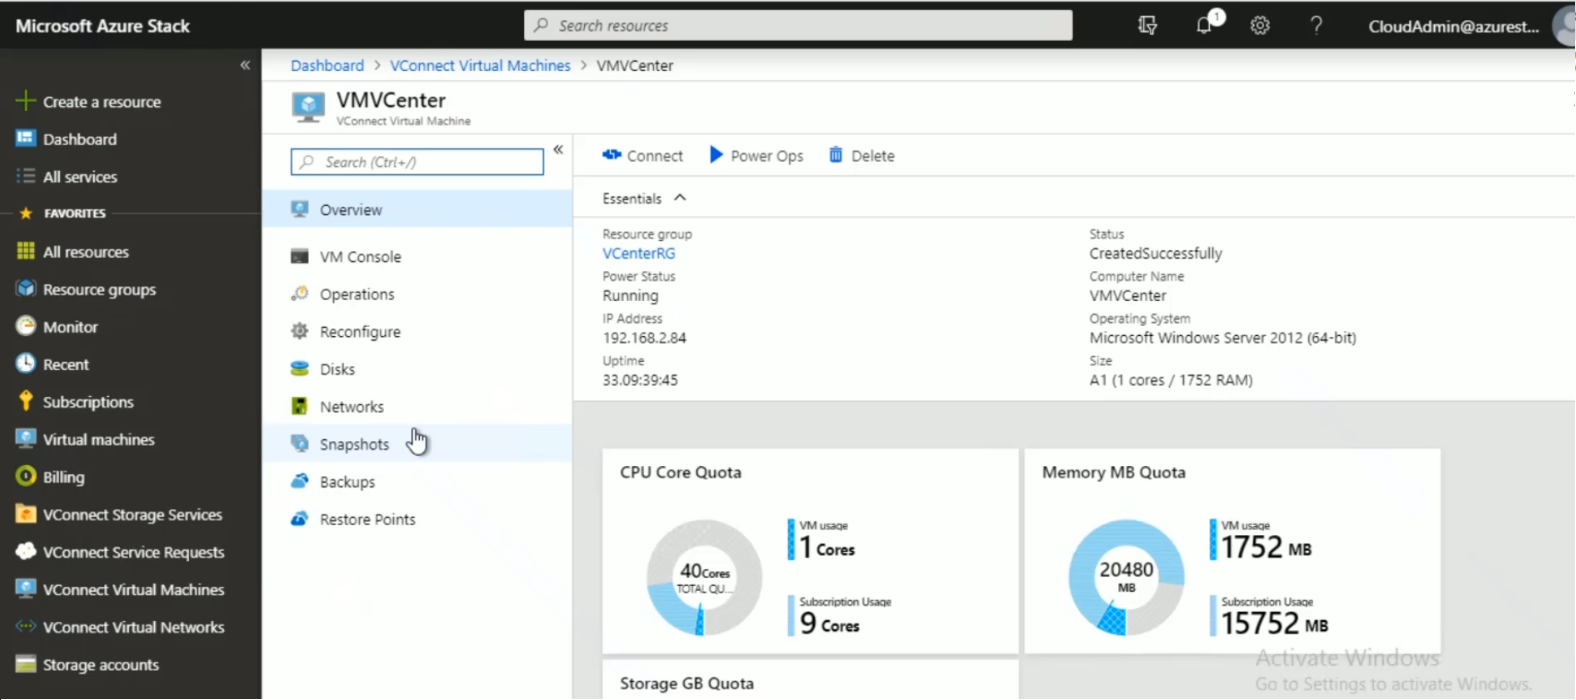Click the Connect button

pyautogui.click(x=643, y=155)
